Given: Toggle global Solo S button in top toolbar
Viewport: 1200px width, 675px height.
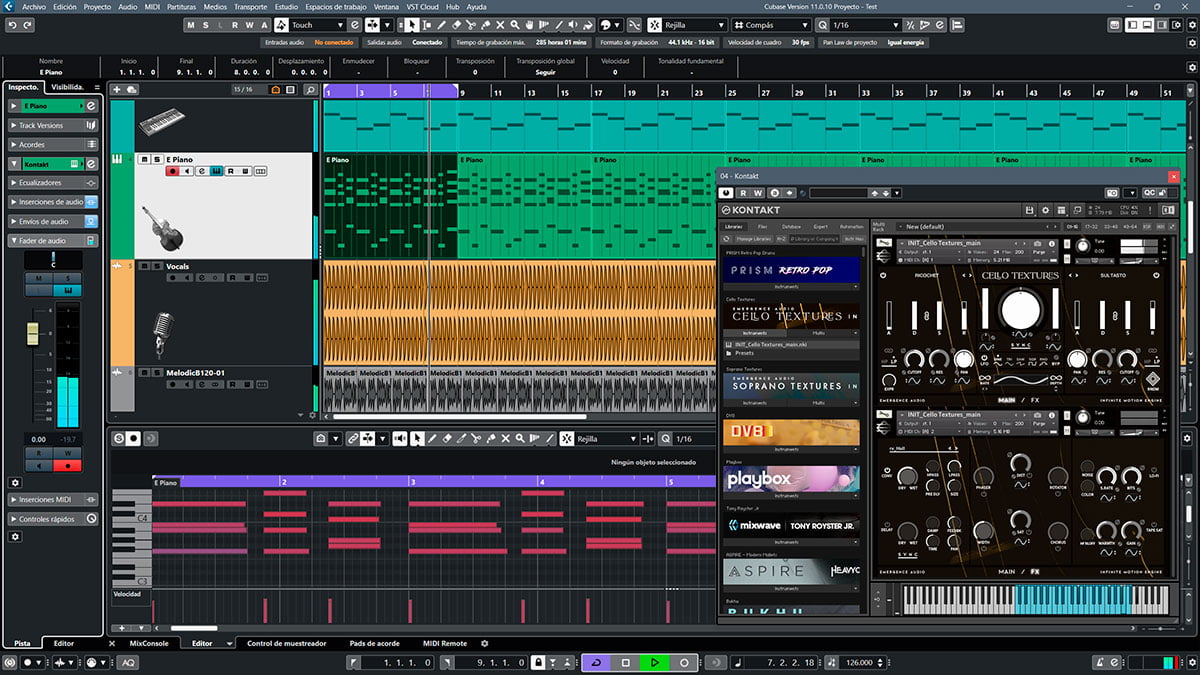Looking at the screenshot, I should (x=205, y=24).
